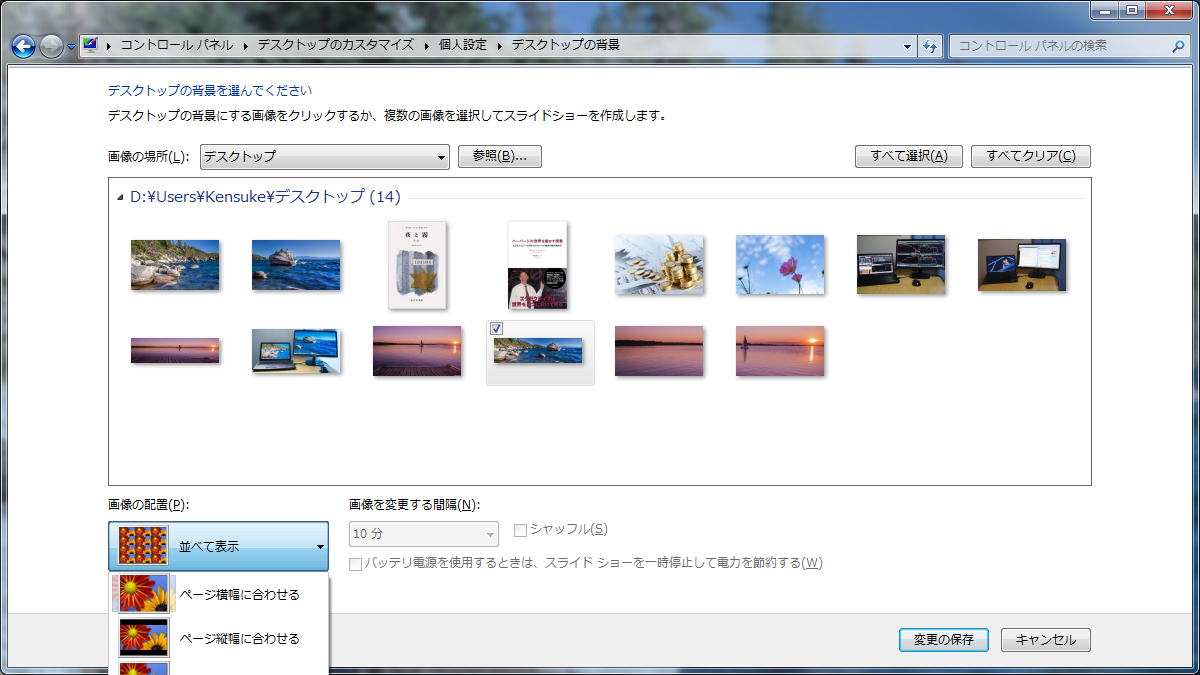Select the sailboat silhouette sunset thumbnail

[780, 351]
